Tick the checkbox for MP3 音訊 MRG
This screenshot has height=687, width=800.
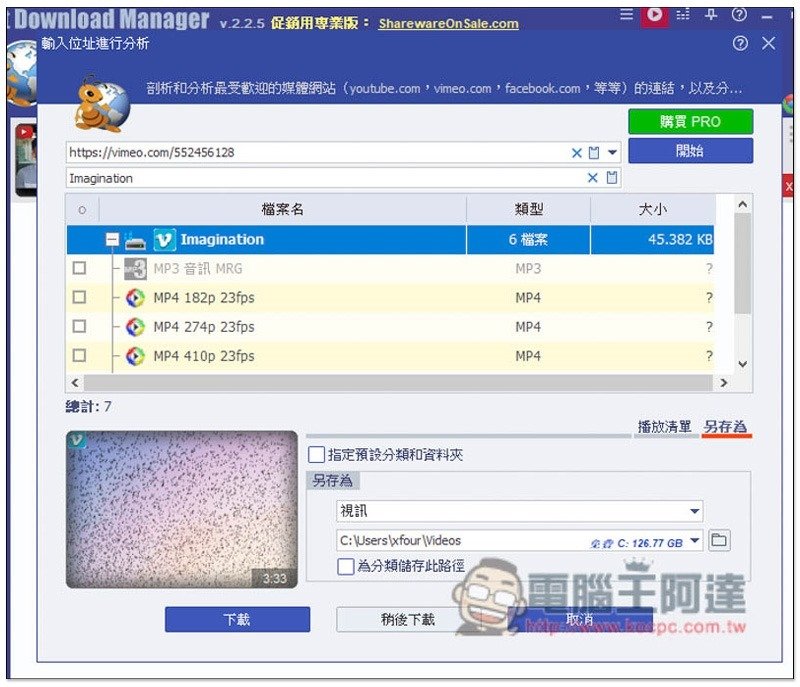tap(80, 268)
